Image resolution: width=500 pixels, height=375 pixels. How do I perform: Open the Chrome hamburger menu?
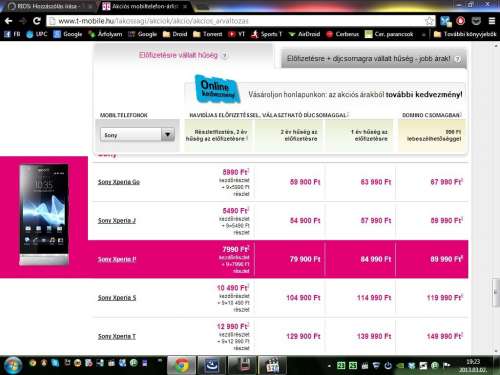coord(492,21)
